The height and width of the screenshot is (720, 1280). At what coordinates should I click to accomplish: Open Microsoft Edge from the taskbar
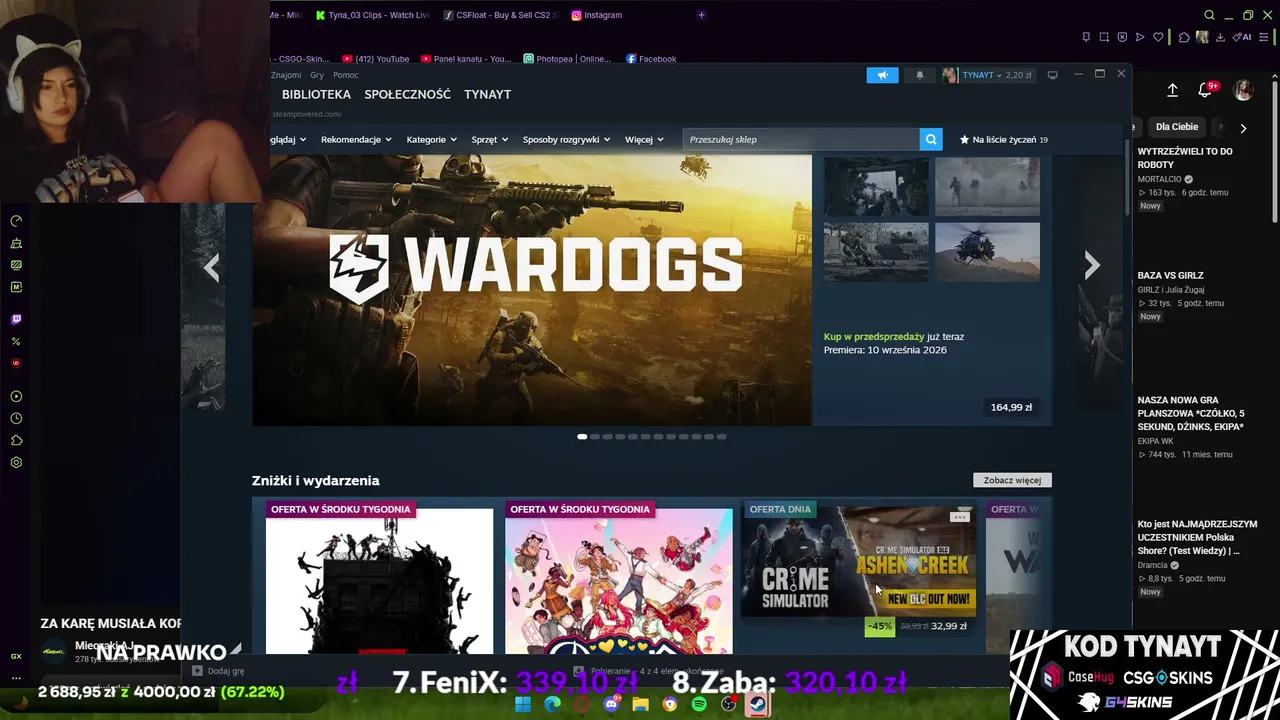552,704
